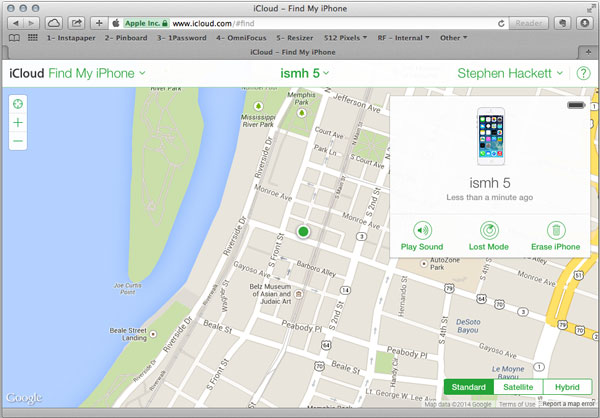Click the DeSoto Bayou map label
The image size is (600, 418).
(468, 326)
